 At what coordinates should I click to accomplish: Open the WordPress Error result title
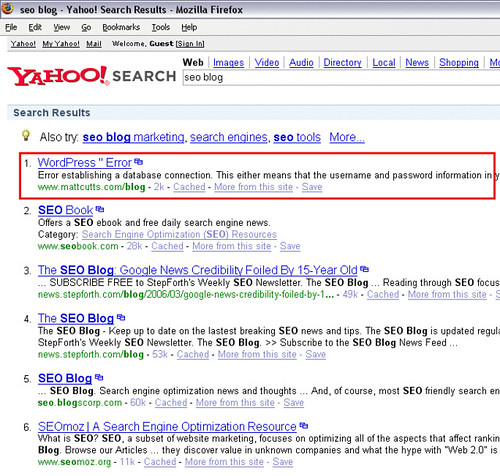point(85,163)
